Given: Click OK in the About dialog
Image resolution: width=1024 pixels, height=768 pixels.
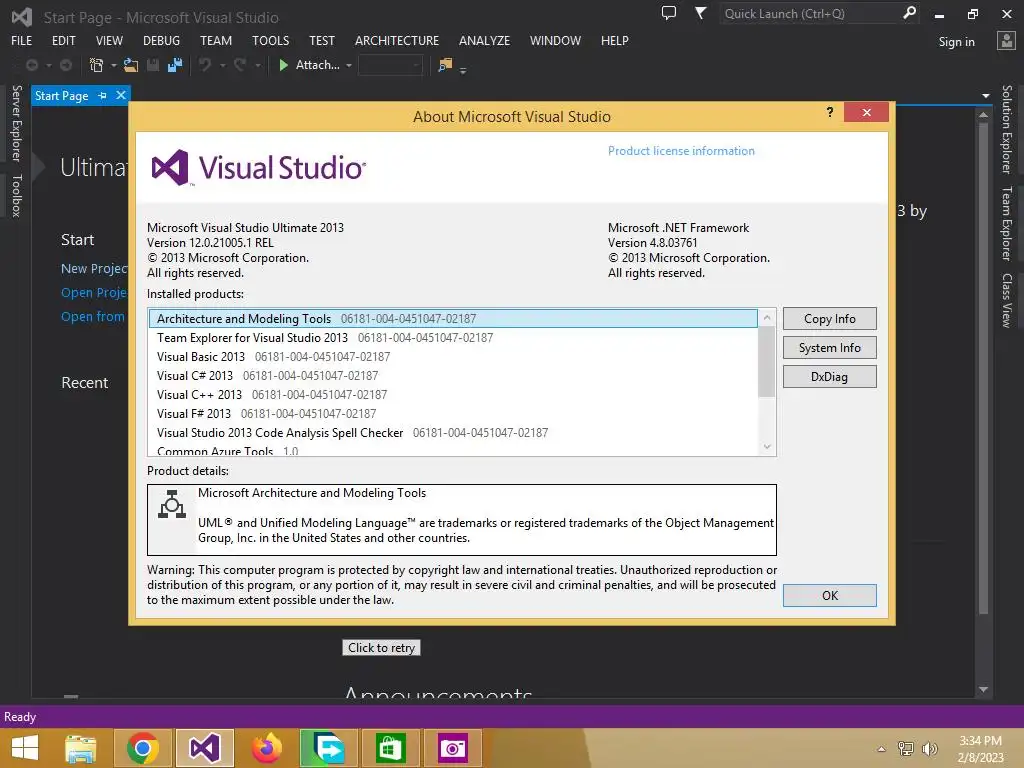Looking at the screenshot, I should tap(829, 596).
